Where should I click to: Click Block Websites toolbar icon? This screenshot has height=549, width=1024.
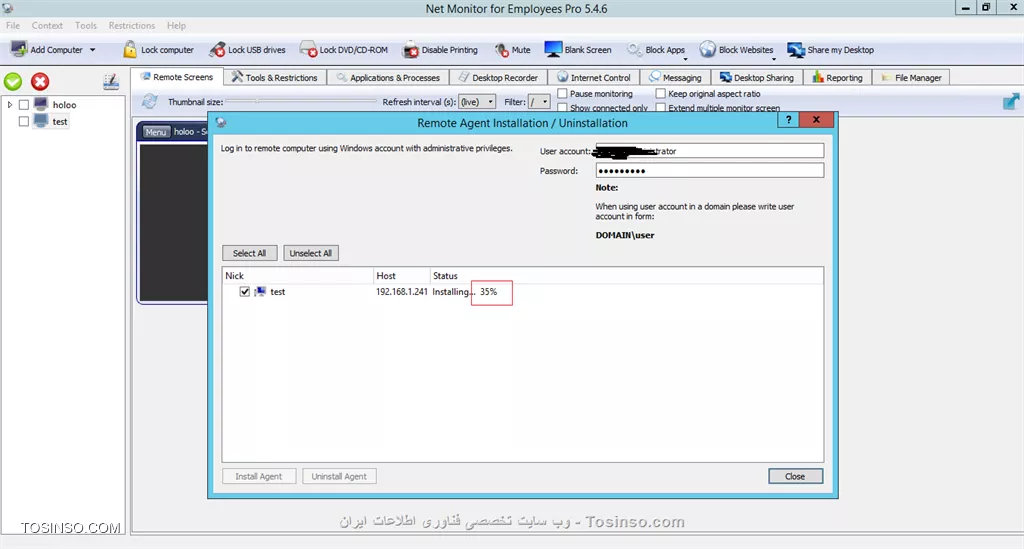point(708,50)
